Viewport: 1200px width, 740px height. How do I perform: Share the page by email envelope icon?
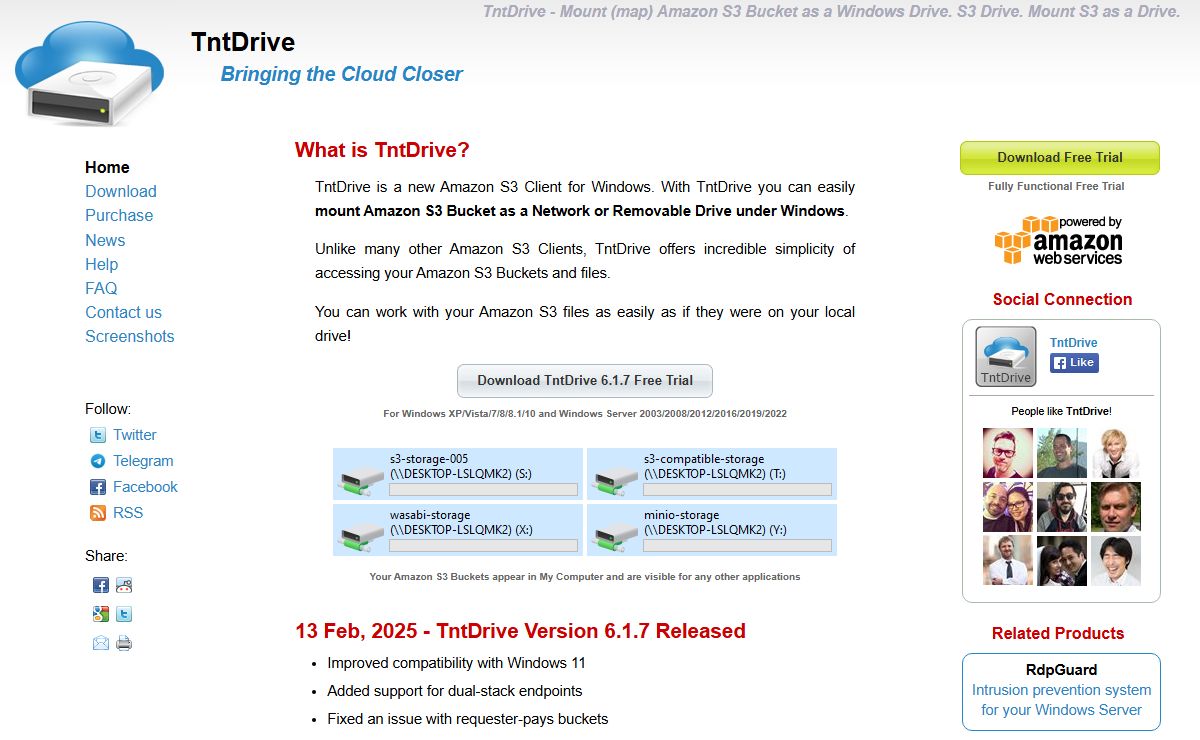(x=101, y=643)
